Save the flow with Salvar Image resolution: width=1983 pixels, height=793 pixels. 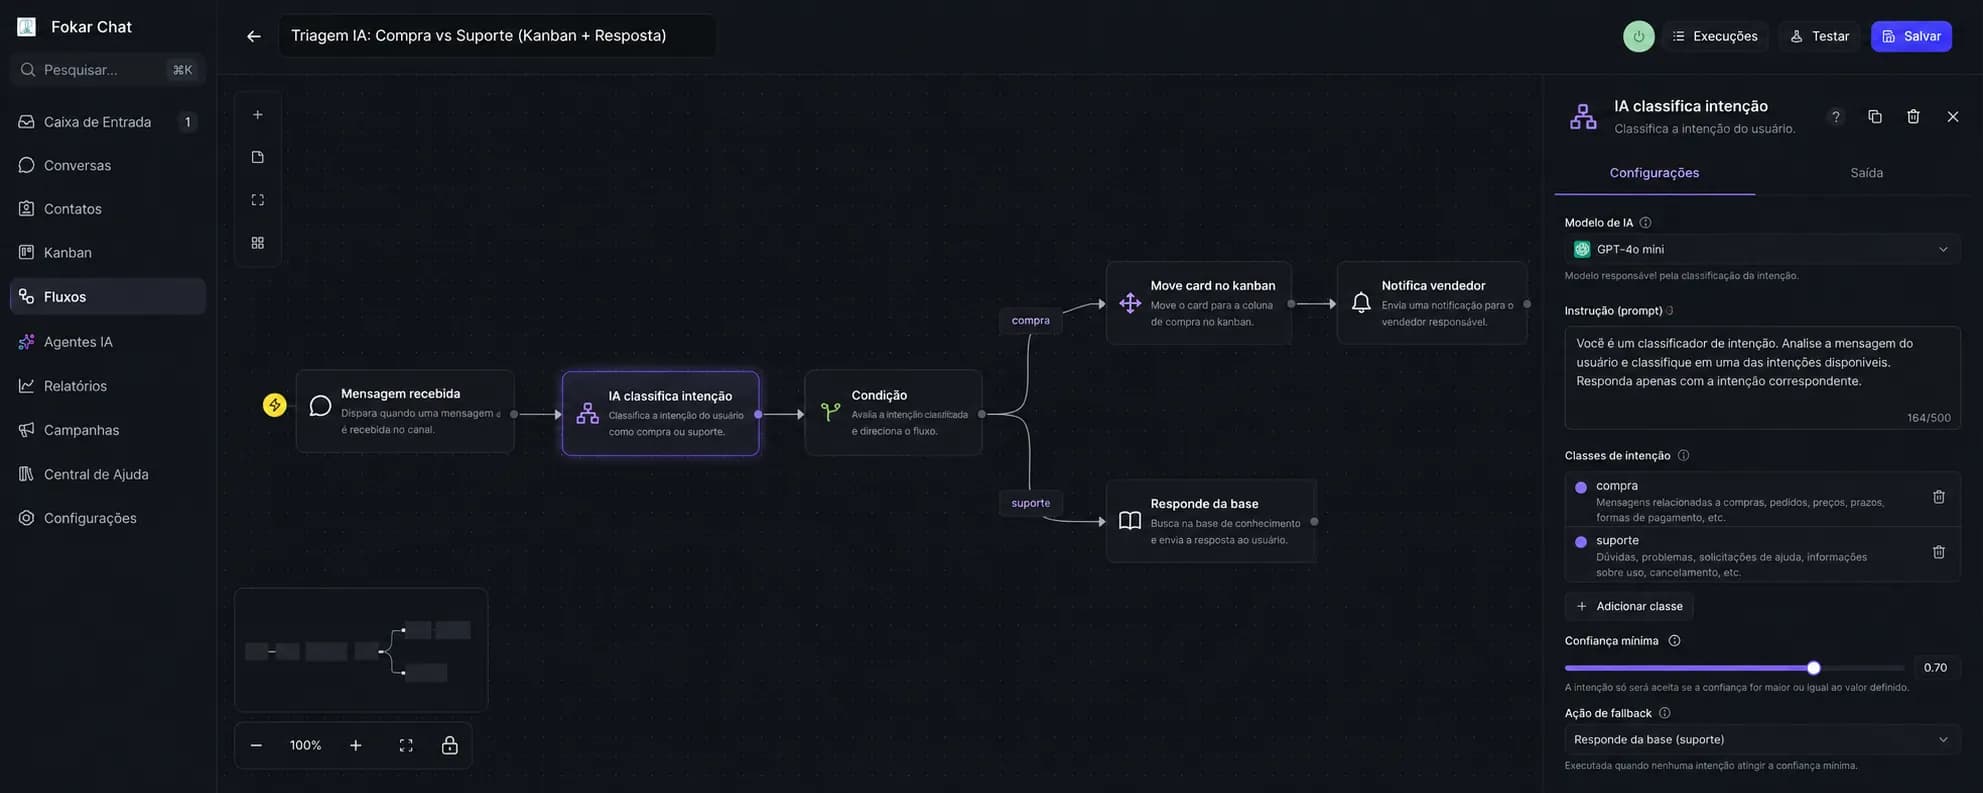click(1911, 36)
